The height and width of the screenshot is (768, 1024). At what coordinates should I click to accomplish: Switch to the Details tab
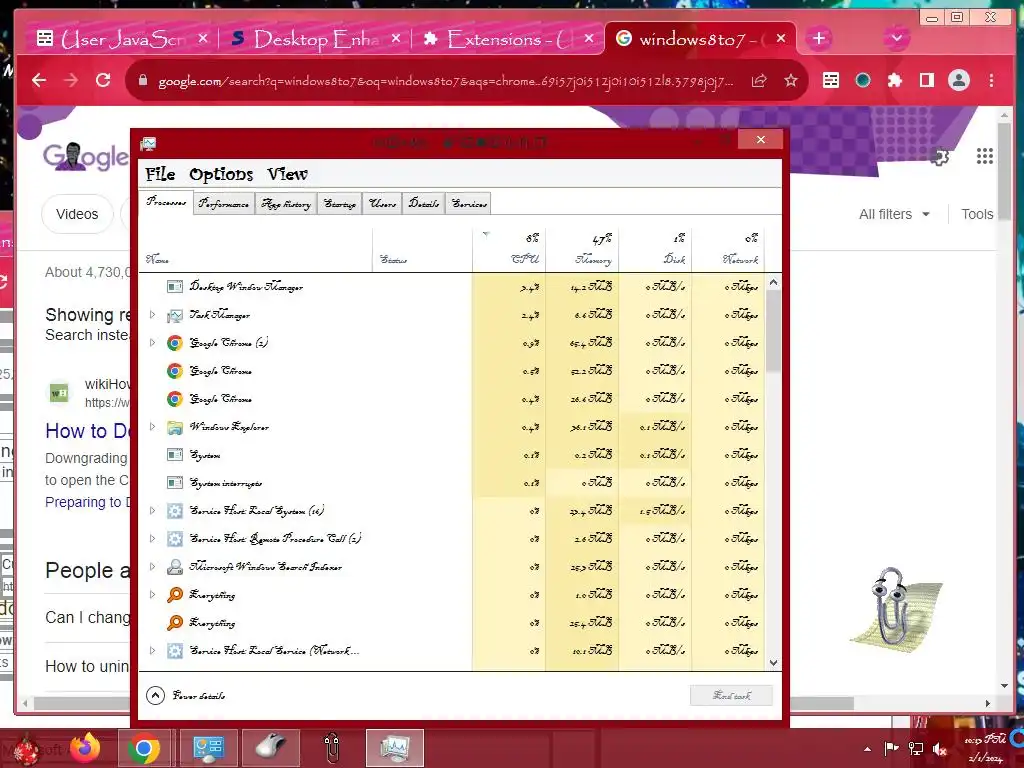(x=424, y=204)
